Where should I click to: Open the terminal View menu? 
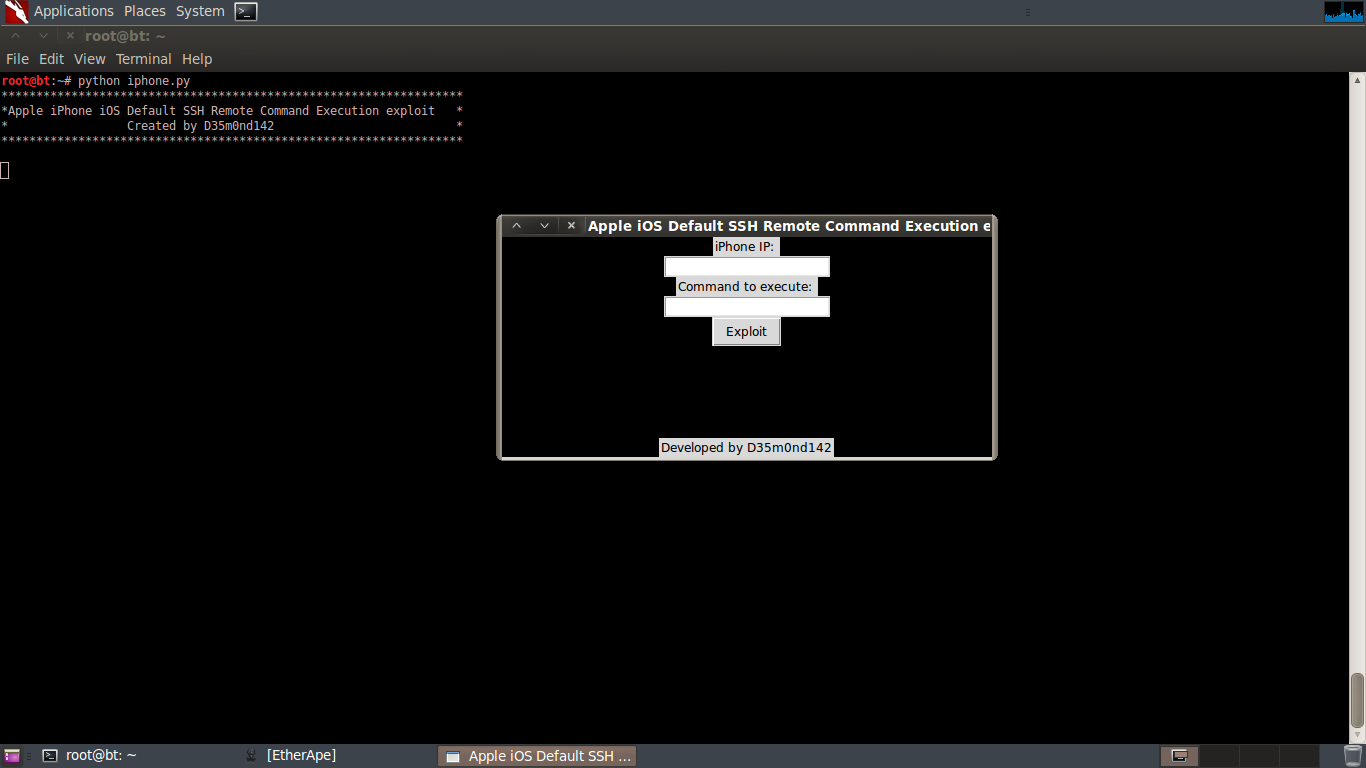coord(90,59)
